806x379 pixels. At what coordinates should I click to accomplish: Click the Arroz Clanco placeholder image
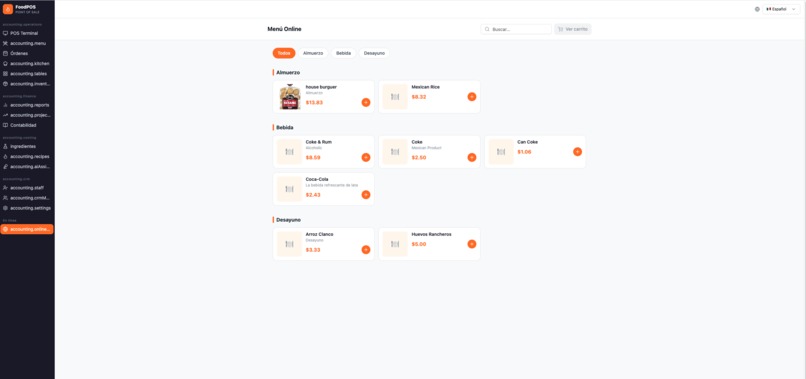coord(289,244)
